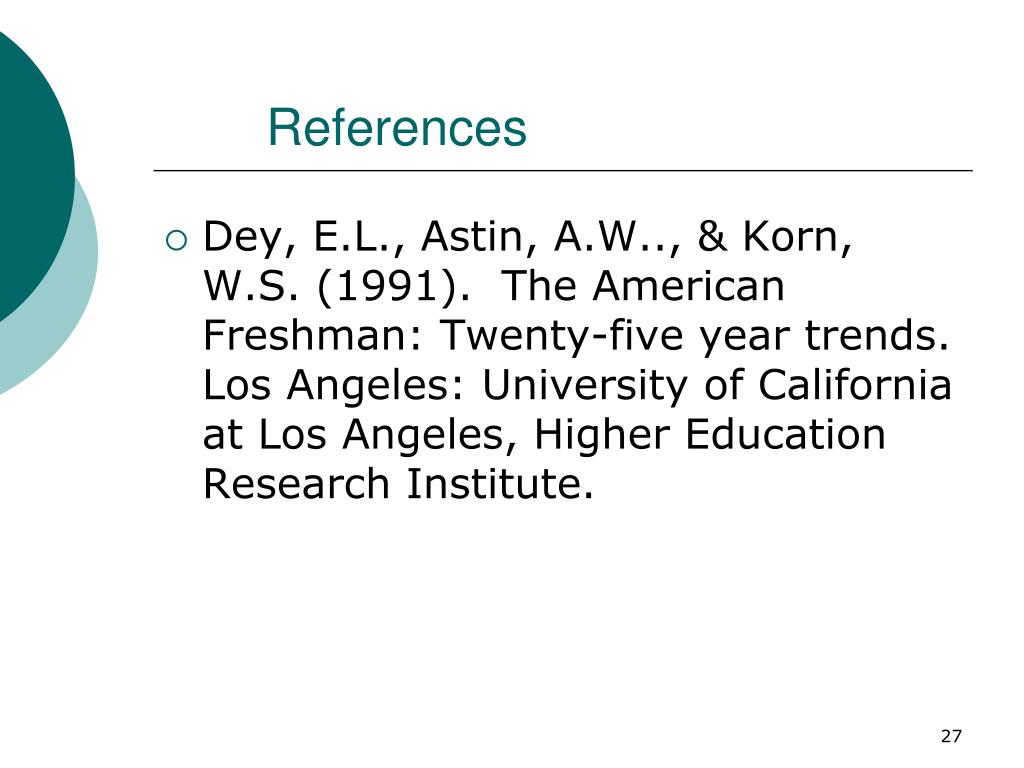Click the name Korn, in first line

(x=797, y=238)
